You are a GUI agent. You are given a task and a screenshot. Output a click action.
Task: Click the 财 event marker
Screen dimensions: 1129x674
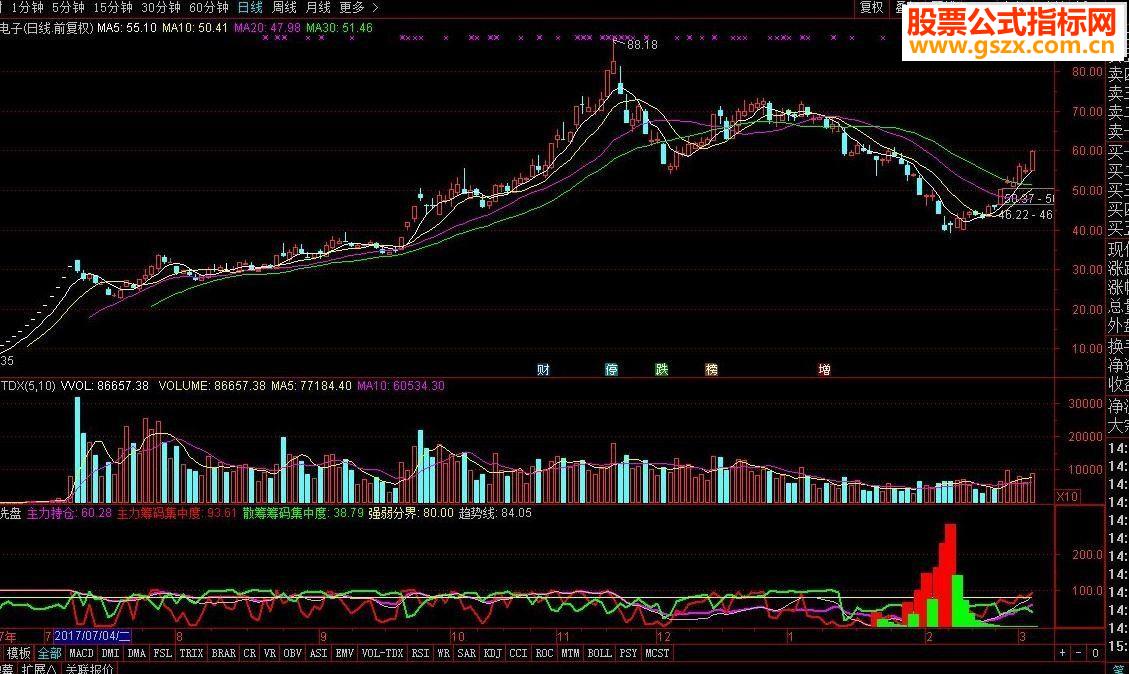544,369
